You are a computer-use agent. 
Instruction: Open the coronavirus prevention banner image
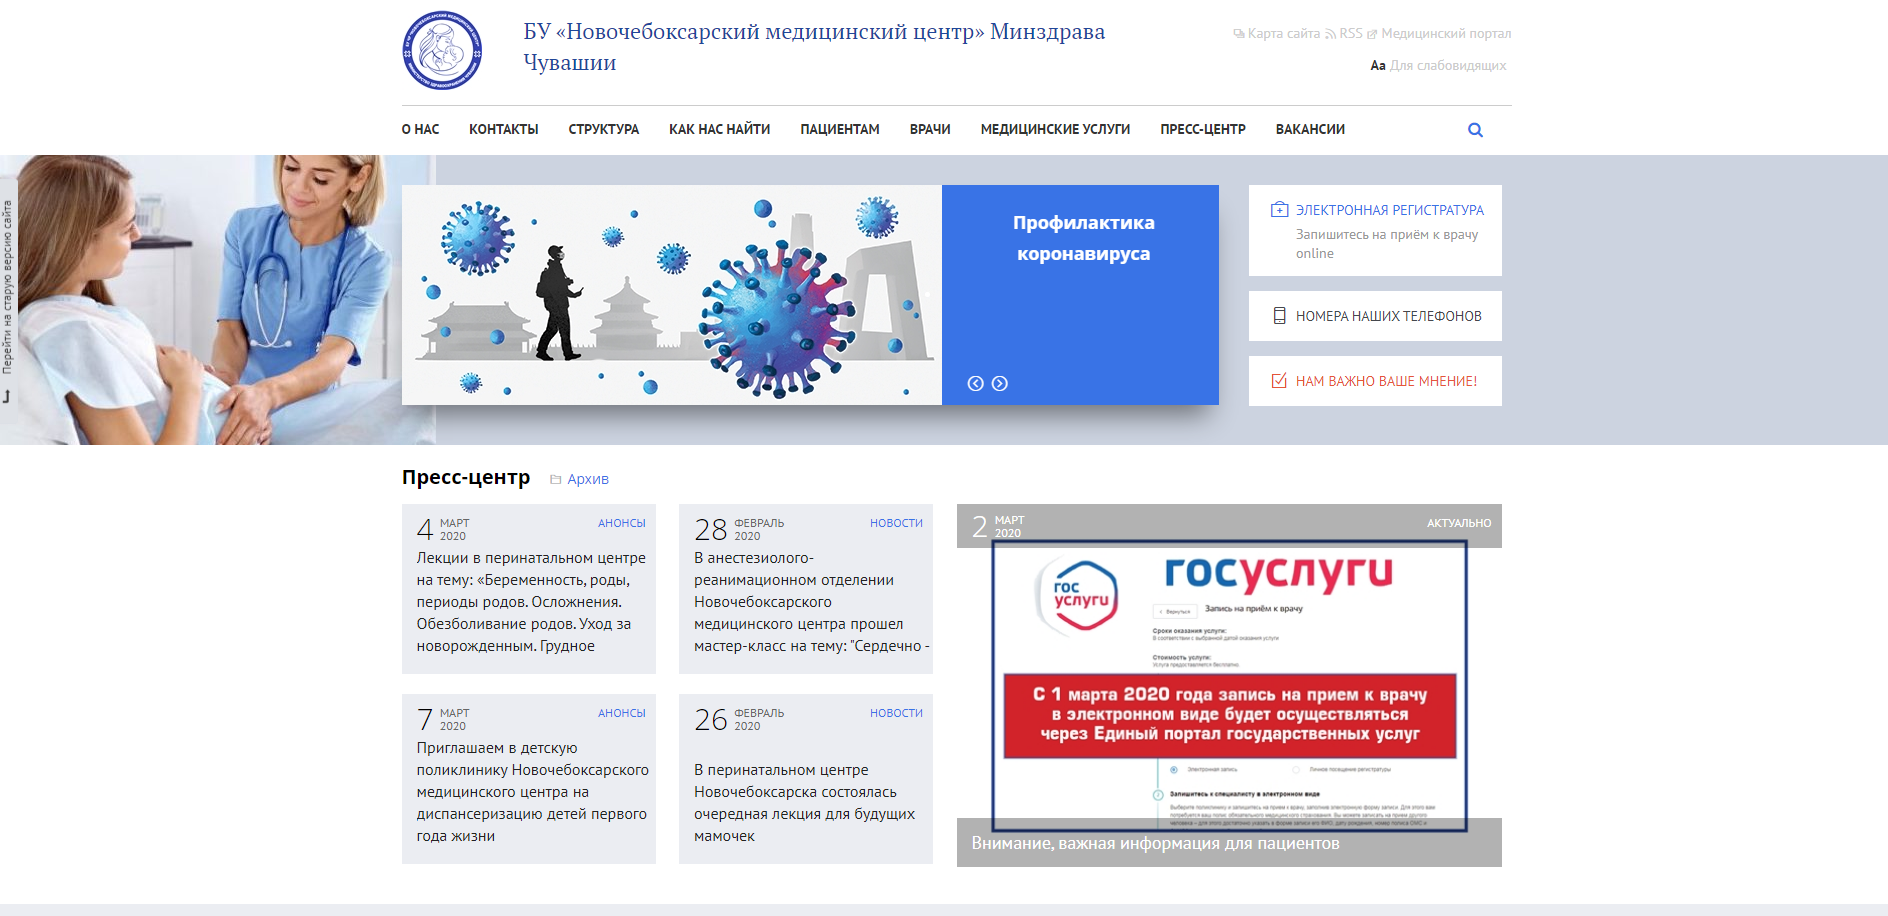point(671,295)
